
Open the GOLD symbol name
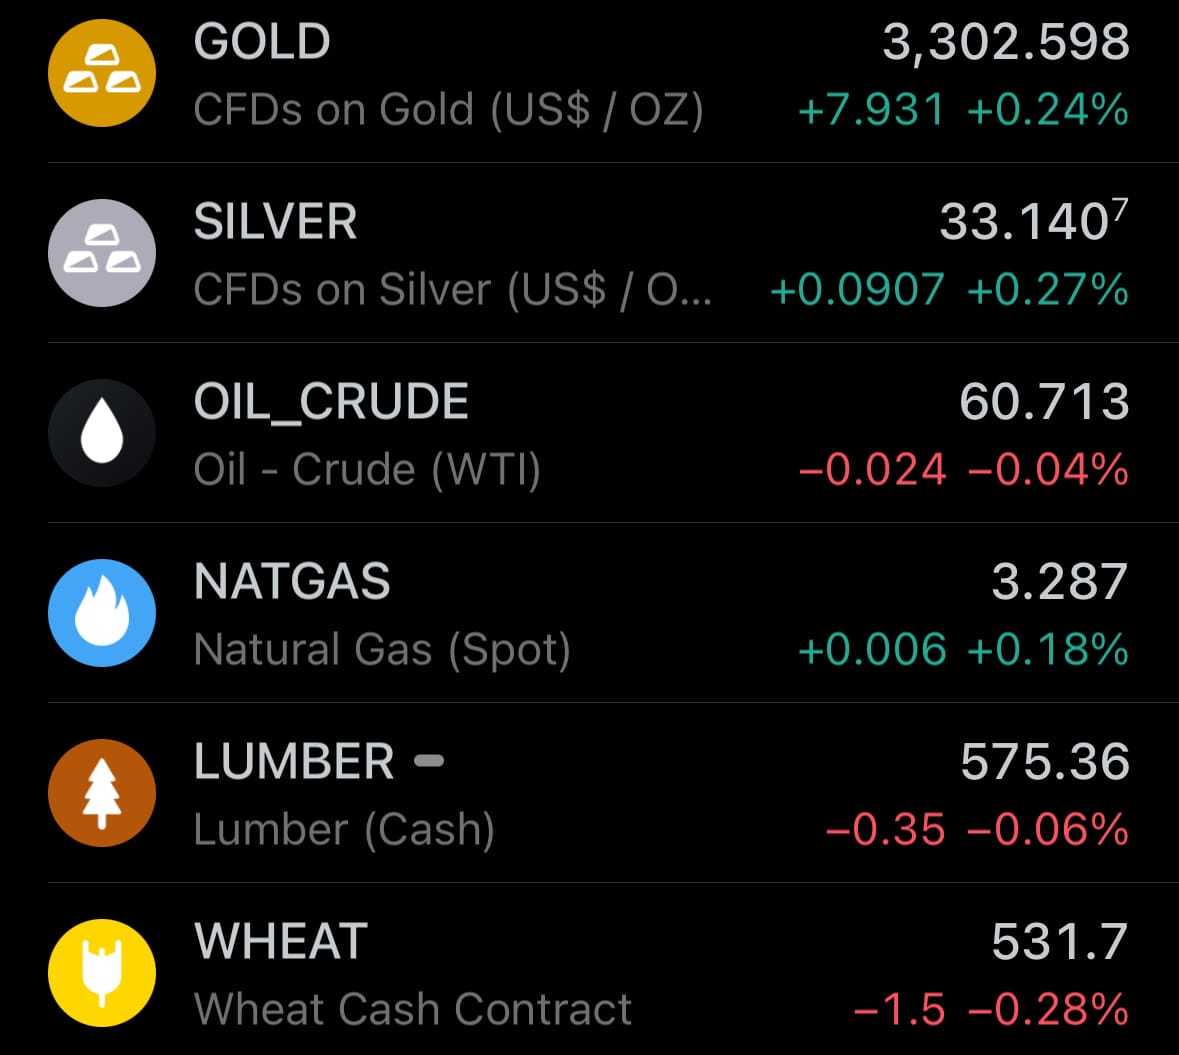coord(262,41)
